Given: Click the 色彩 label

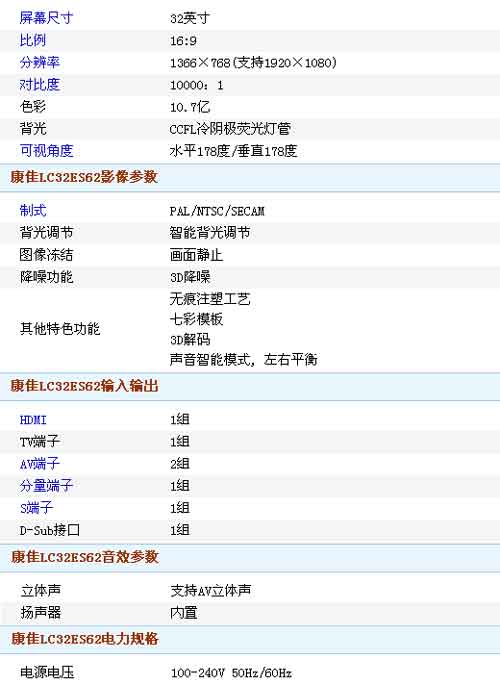Looking at the screenshot, I should pyautogui.click(x=33, y=106).
